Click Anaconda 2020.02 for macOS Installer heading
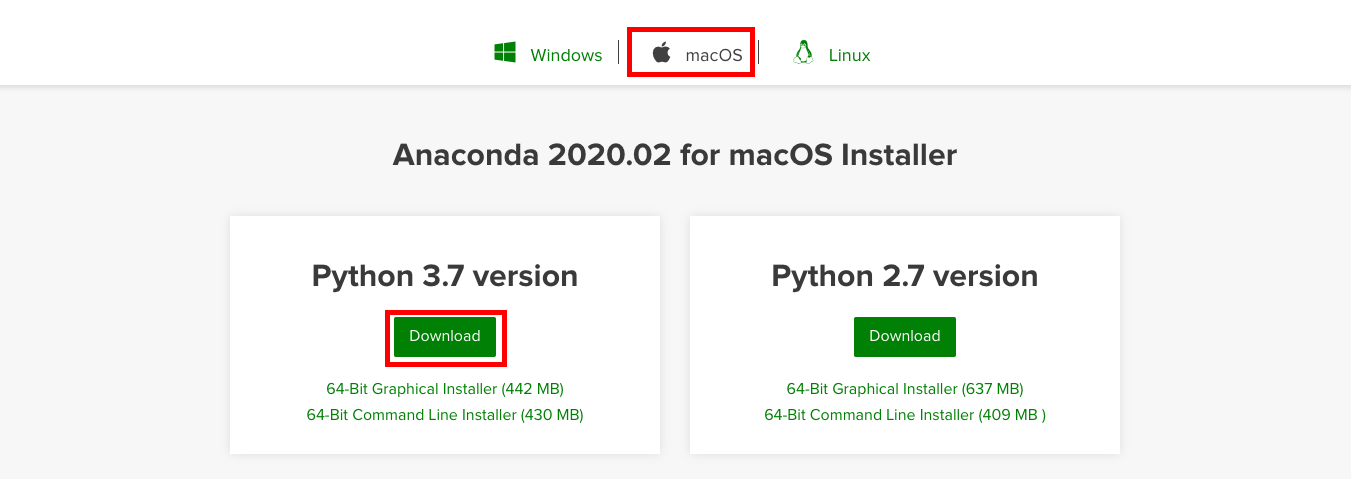 coord(675,155)
